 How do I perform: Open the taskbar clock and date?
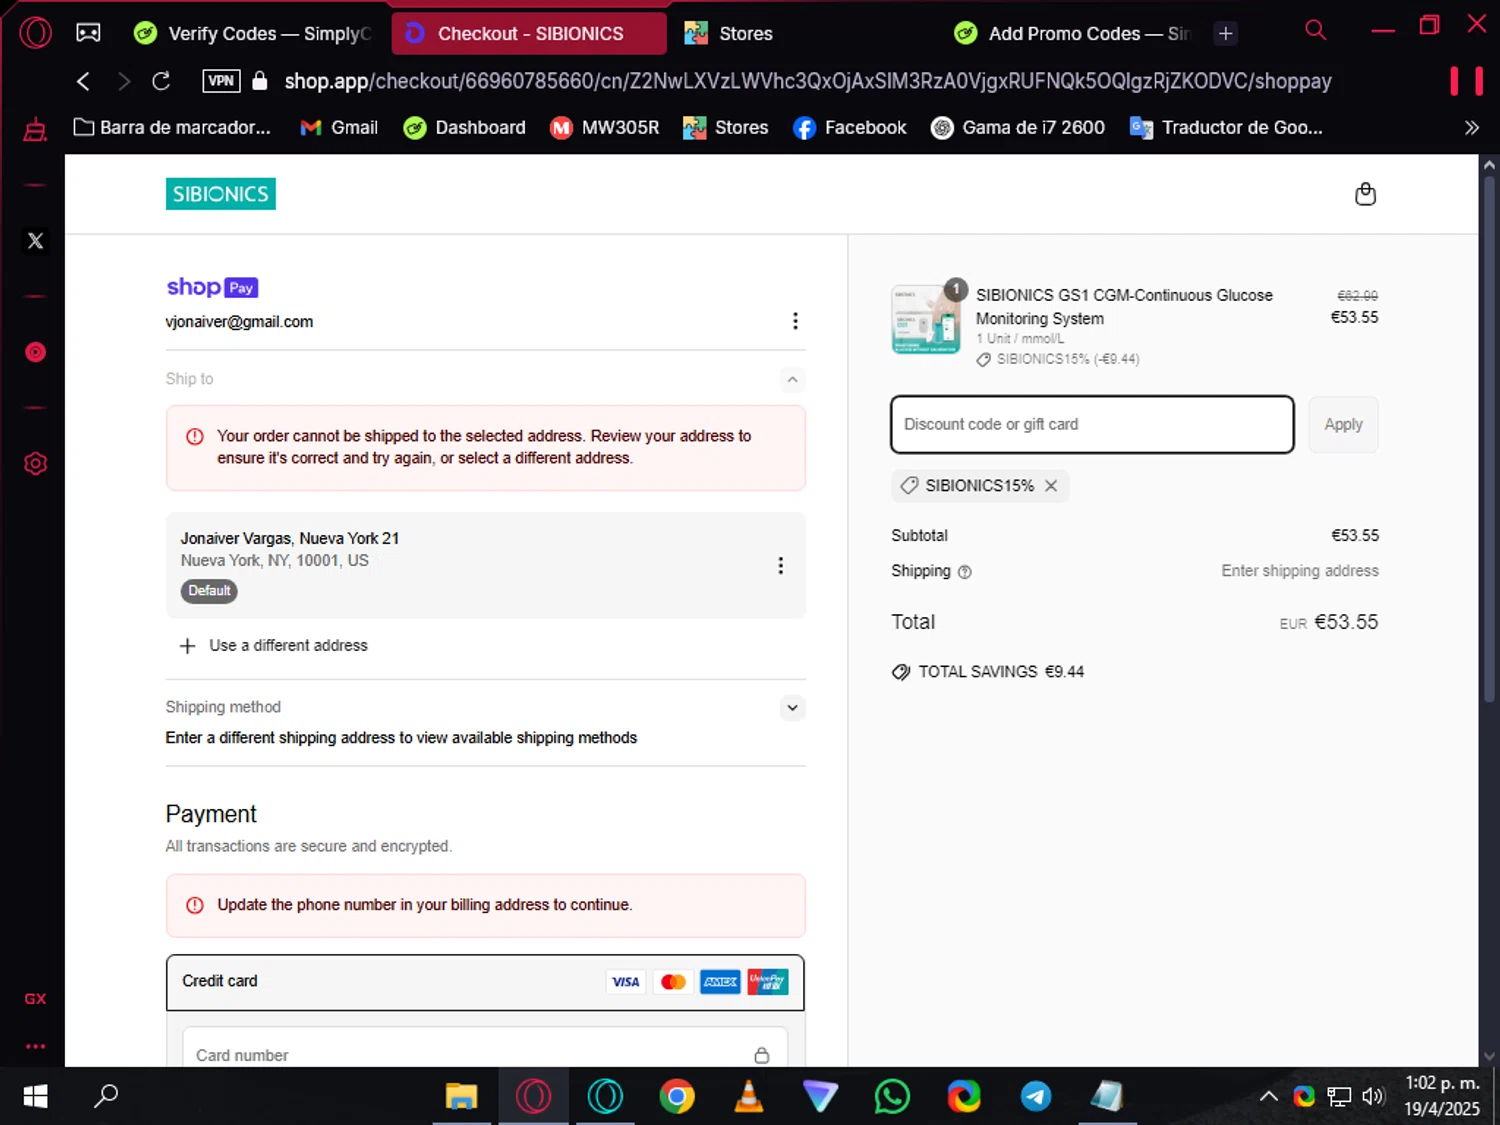tap(1442, 1096)
